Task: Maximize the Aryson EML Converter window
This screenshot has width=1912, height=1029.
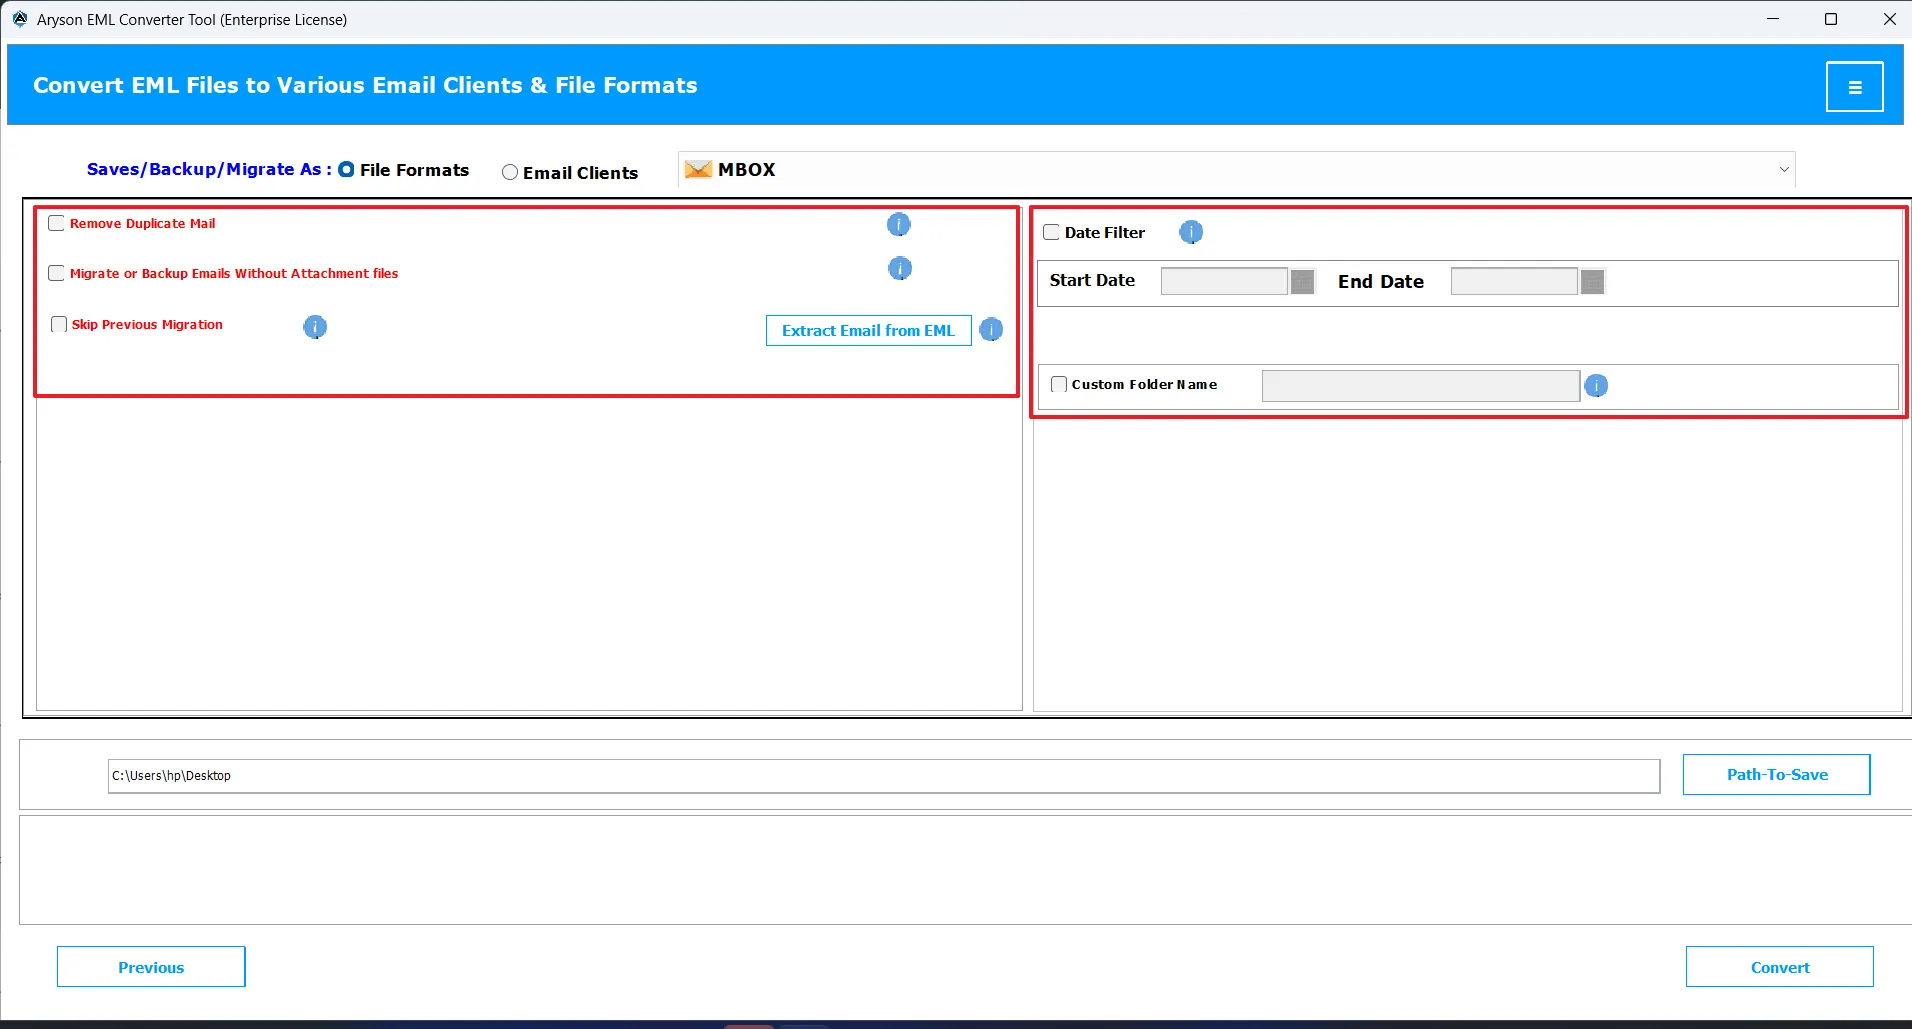Action: (x=1831, y=19)
